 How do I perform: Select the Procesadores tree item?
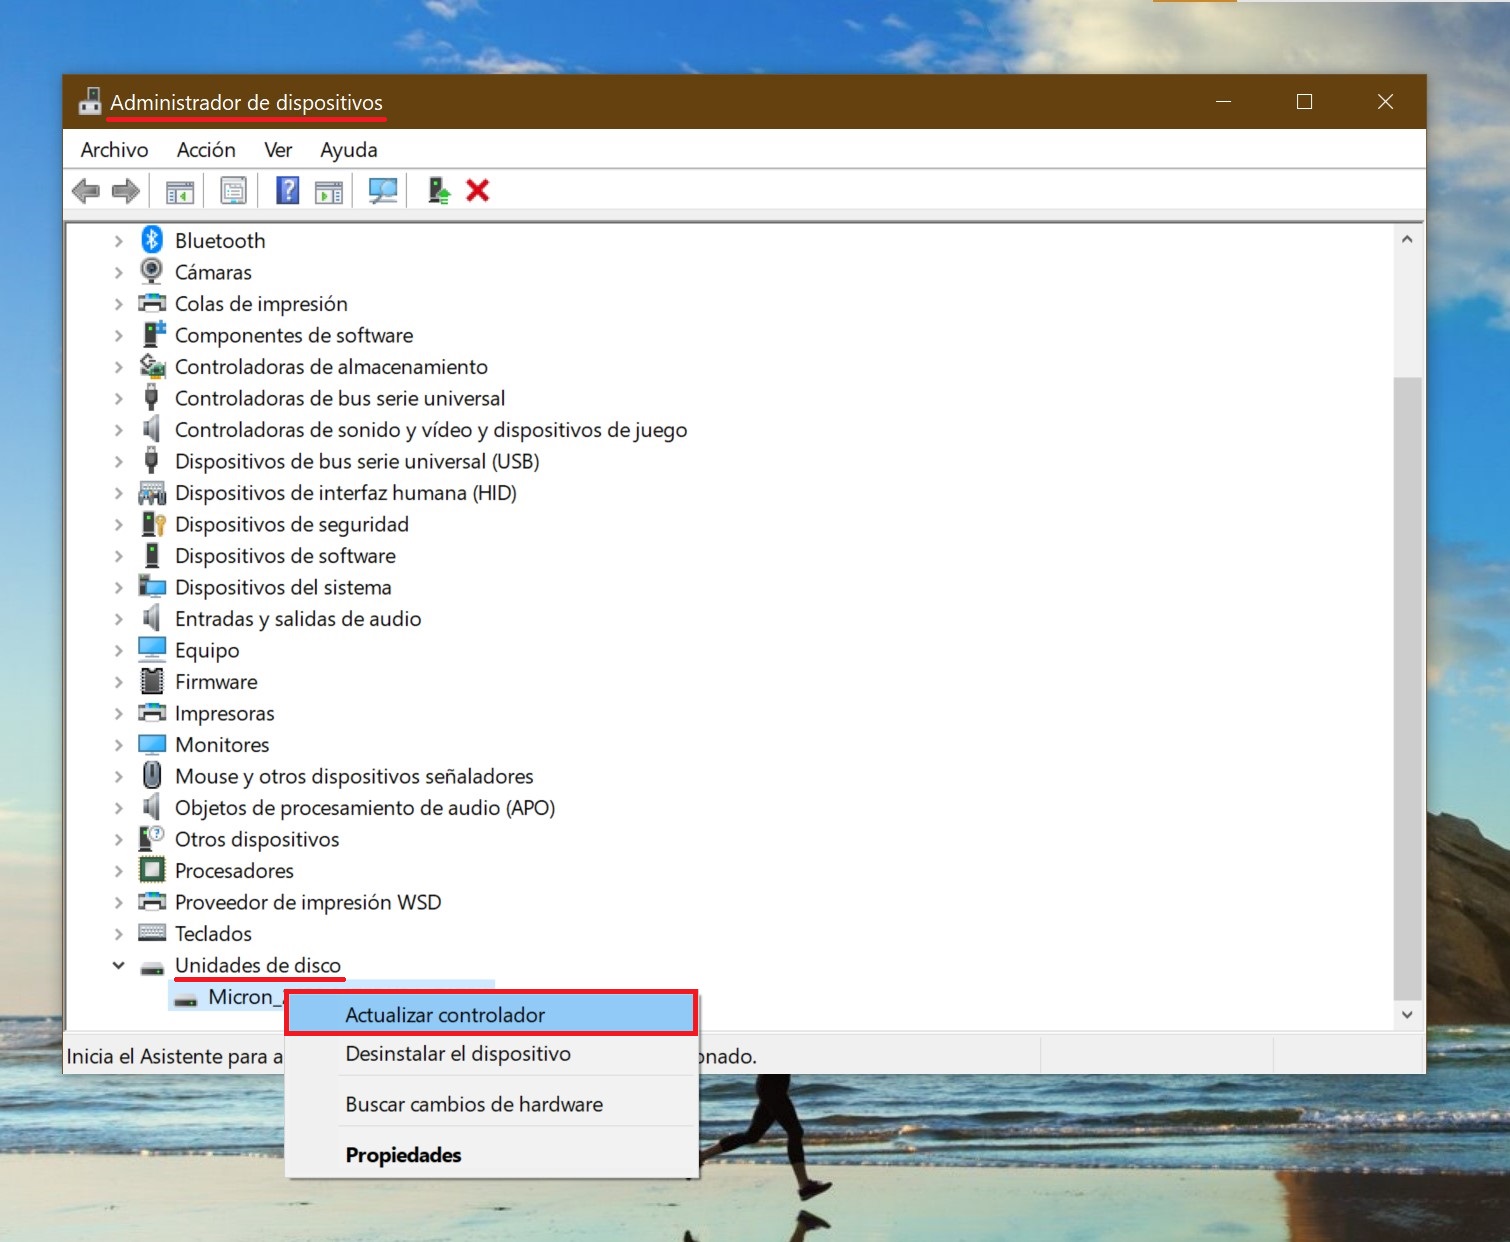tap(234, 871)
